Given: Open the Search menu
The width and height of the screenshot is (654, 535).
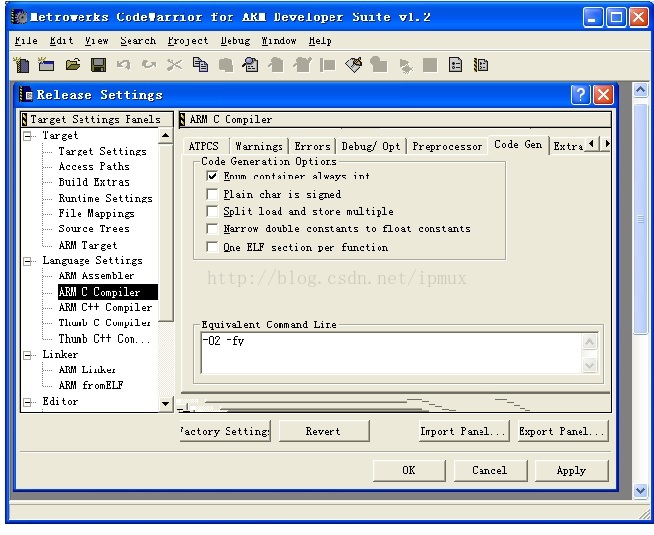Looking at the screenshot, I should click(x=138, y=41).
